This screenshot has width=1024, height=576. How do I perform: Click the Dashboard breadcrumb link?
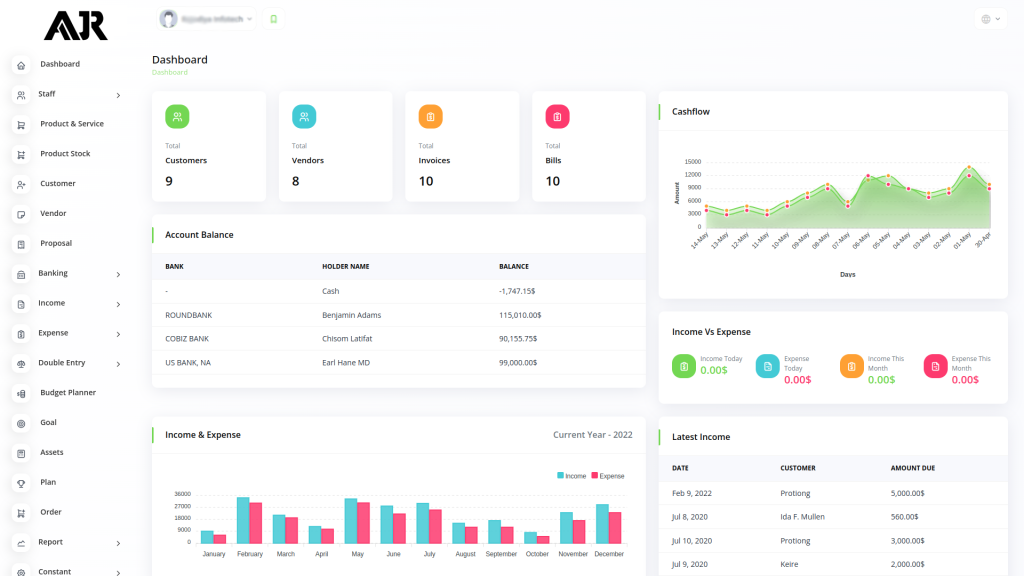coord(169,73)
